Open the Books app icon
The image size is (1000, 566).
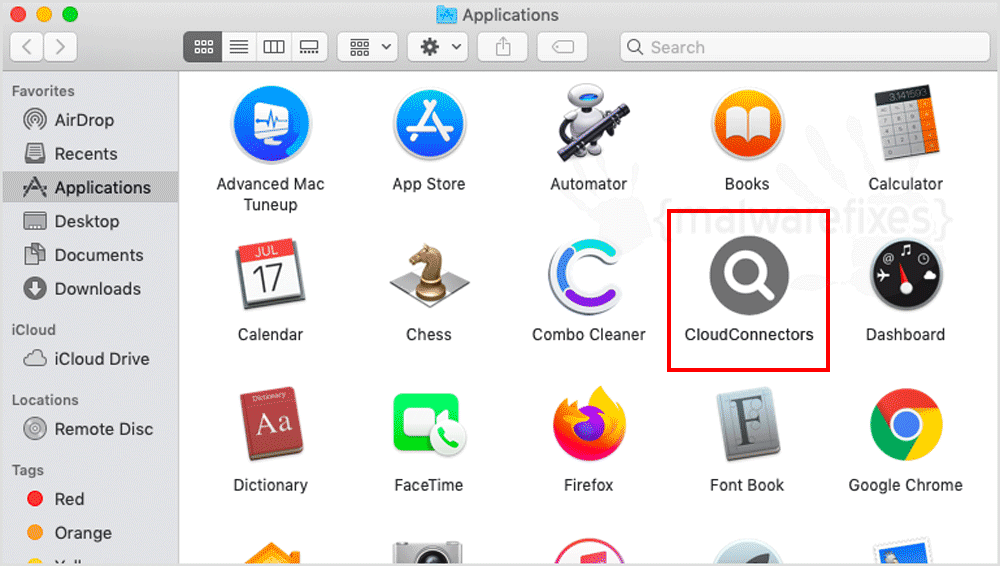(747, 124)
